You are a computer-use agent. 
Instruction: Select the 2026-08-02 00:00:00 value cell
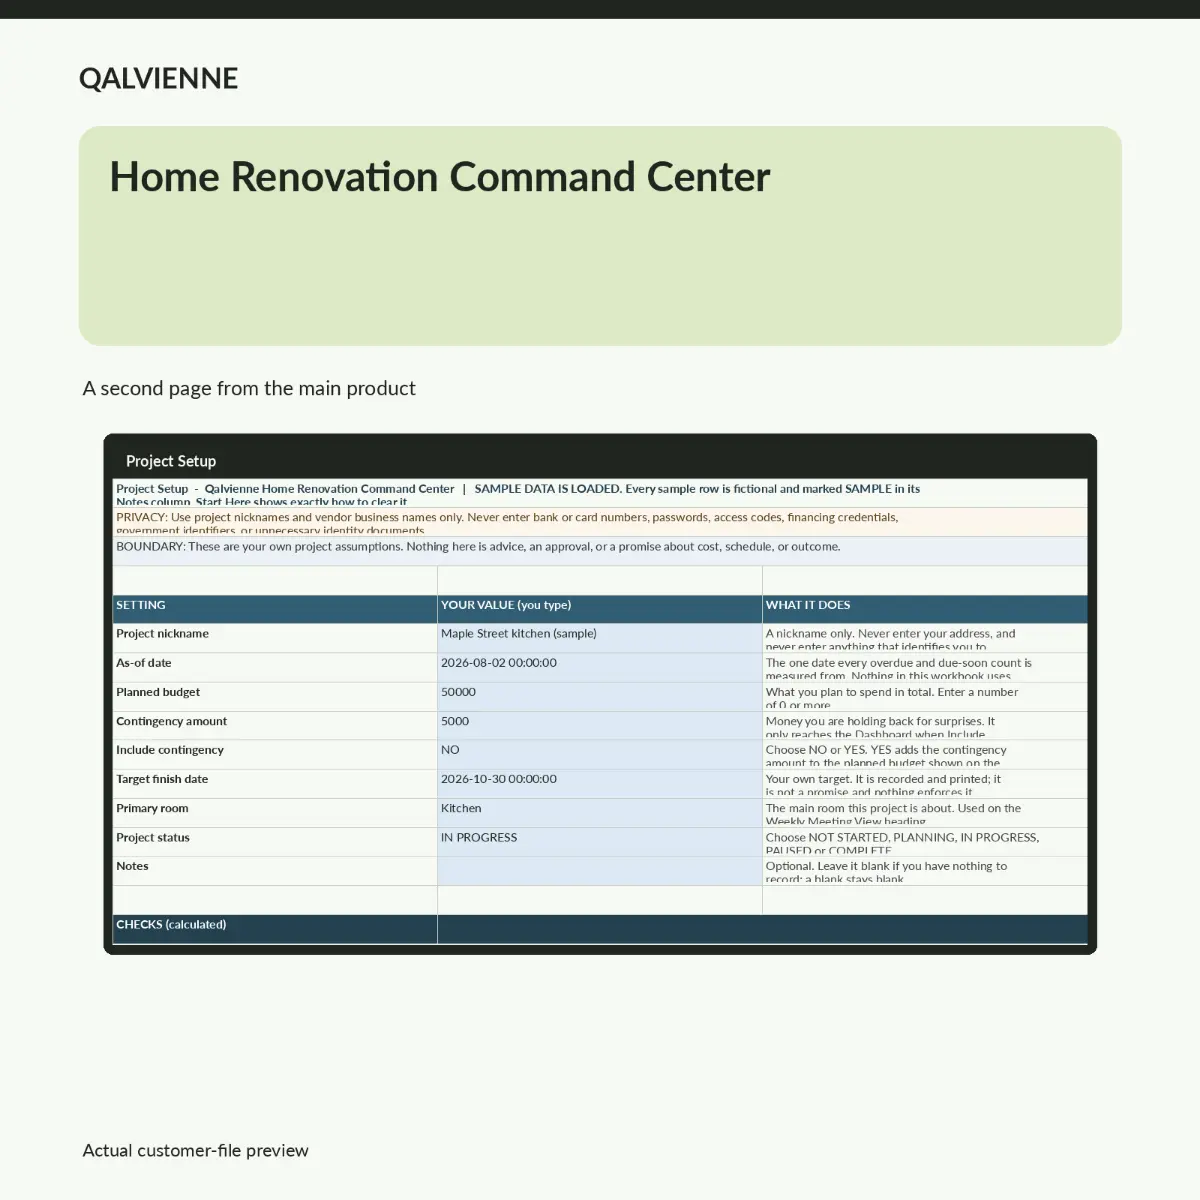600,667
